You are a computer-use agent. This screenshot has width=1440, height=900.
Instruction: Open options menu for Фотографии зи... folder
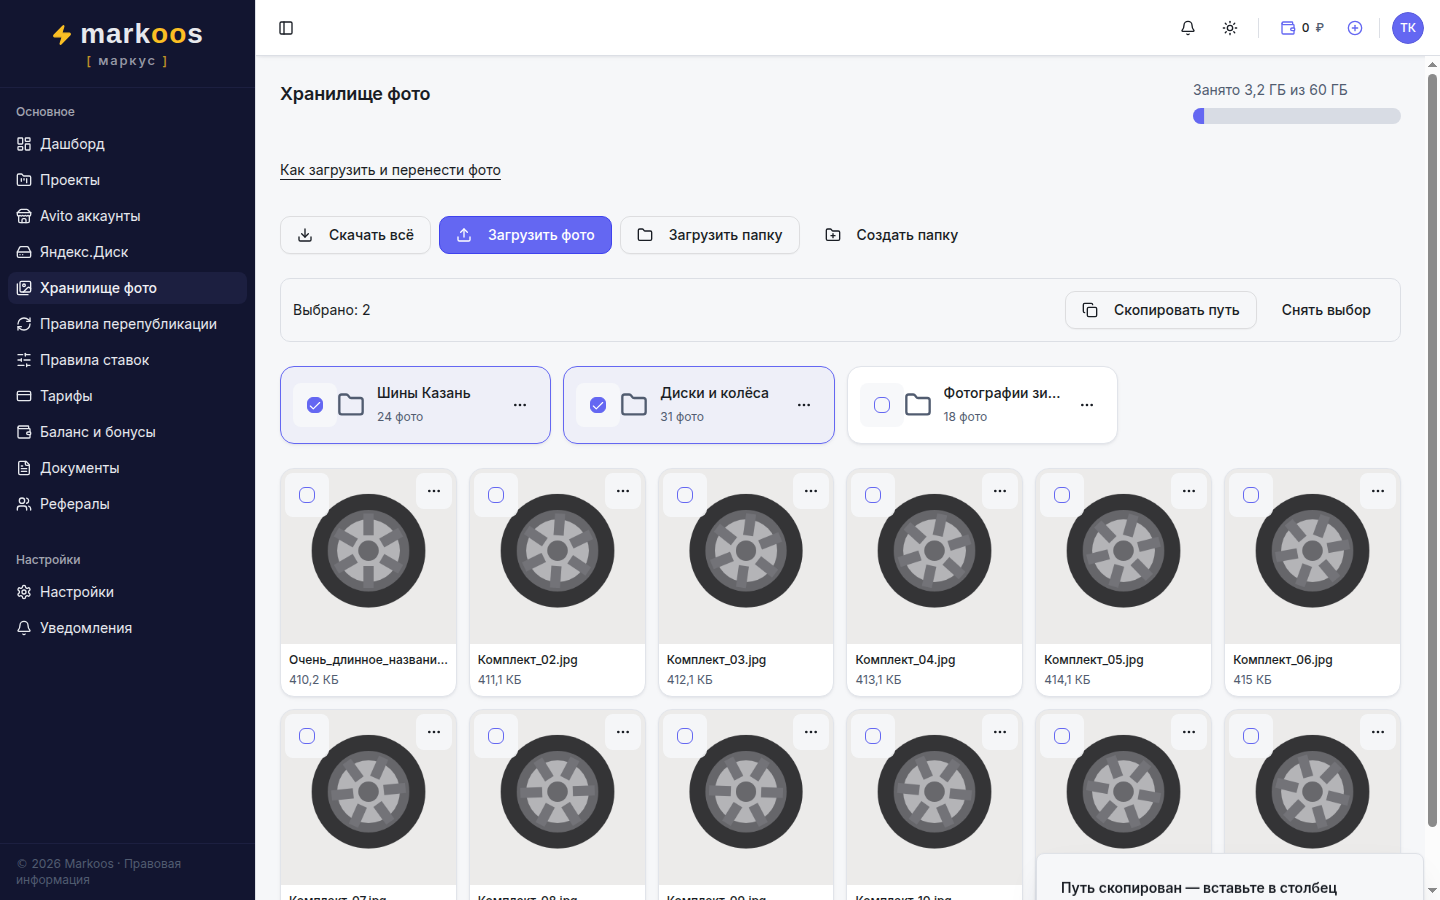pos(1087,405)
